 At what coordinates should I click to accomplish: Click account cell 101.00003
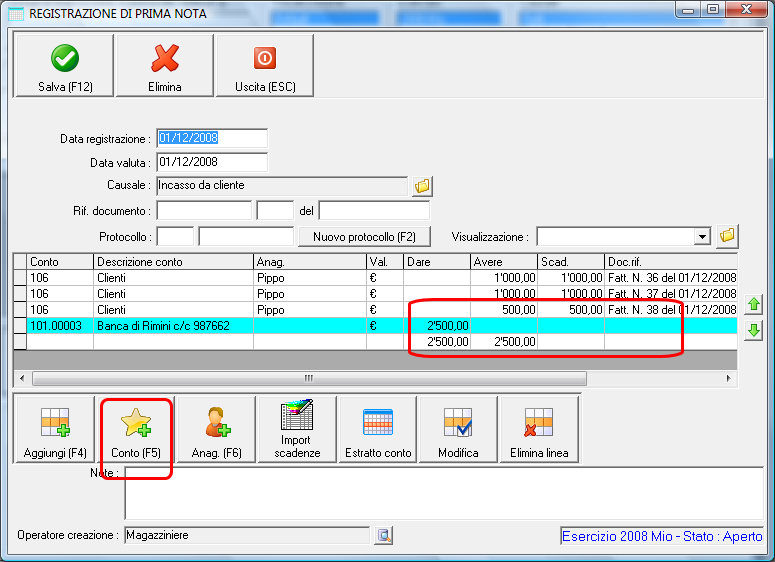tap(60, 326)
